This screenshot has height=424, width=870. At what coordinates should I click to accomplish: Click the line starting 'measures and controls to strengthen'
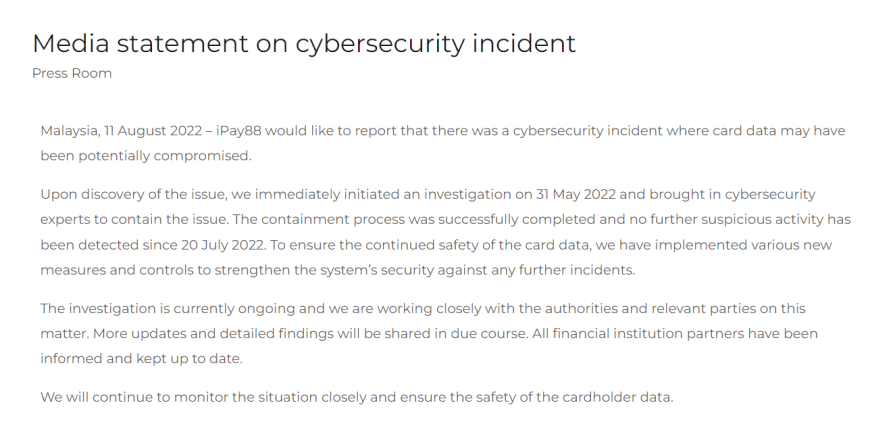pos(338,270)
